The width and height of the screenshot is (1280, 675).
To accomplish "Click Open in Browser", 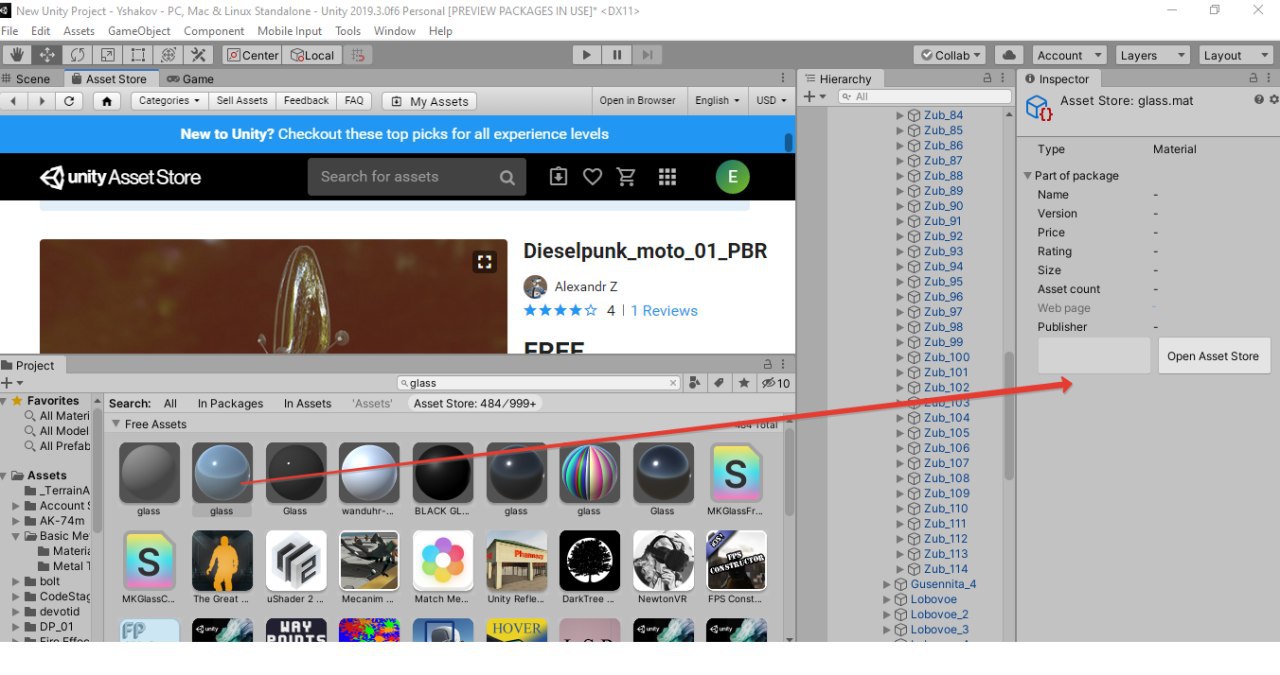I will 637,101.
